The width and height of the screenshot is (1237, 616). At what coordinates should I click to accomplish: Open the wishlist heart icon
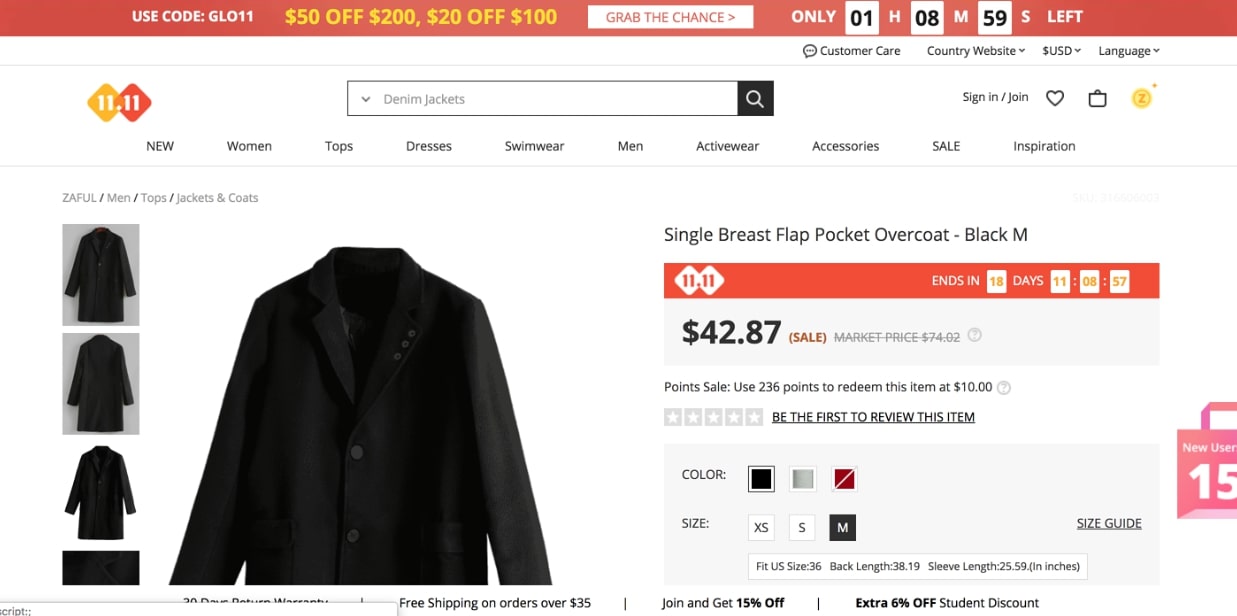coord(1055,98)
